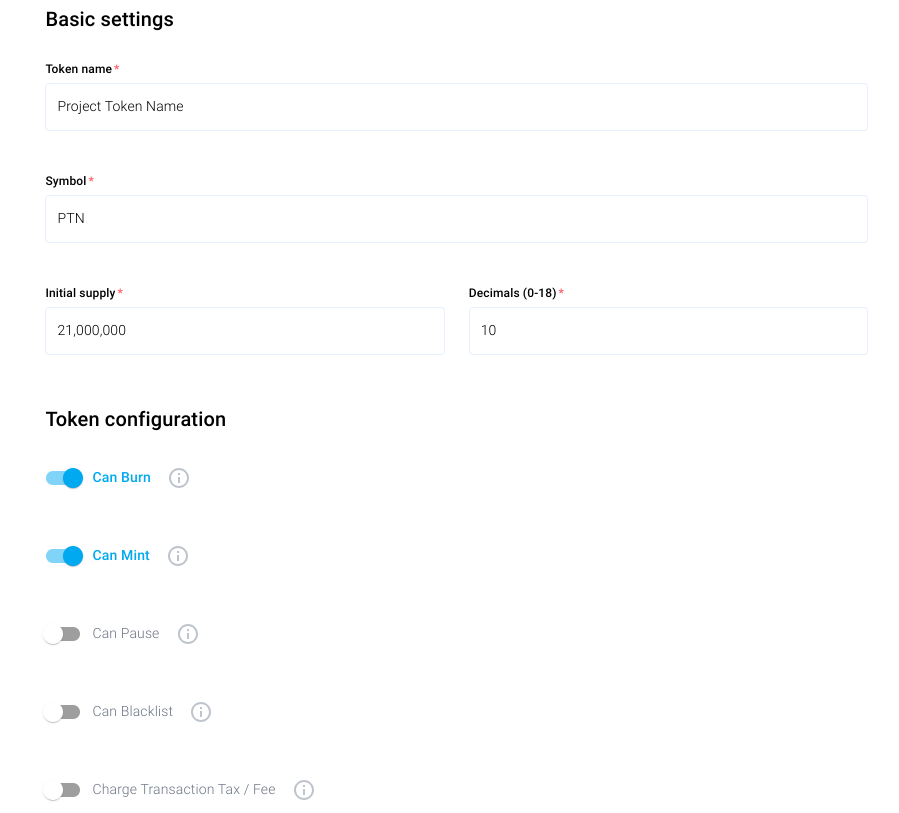Image resolution: width=899 pixels, height=813 pixels.
Task: Open the Can Pause info tooltip icon
Action: point(188,634)
